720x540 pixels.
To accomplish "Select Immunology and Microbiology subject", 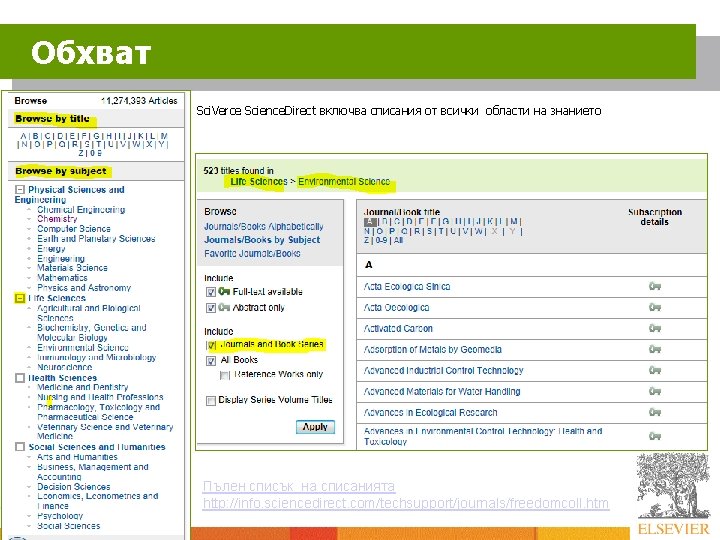I will click(x=96, y=357).
